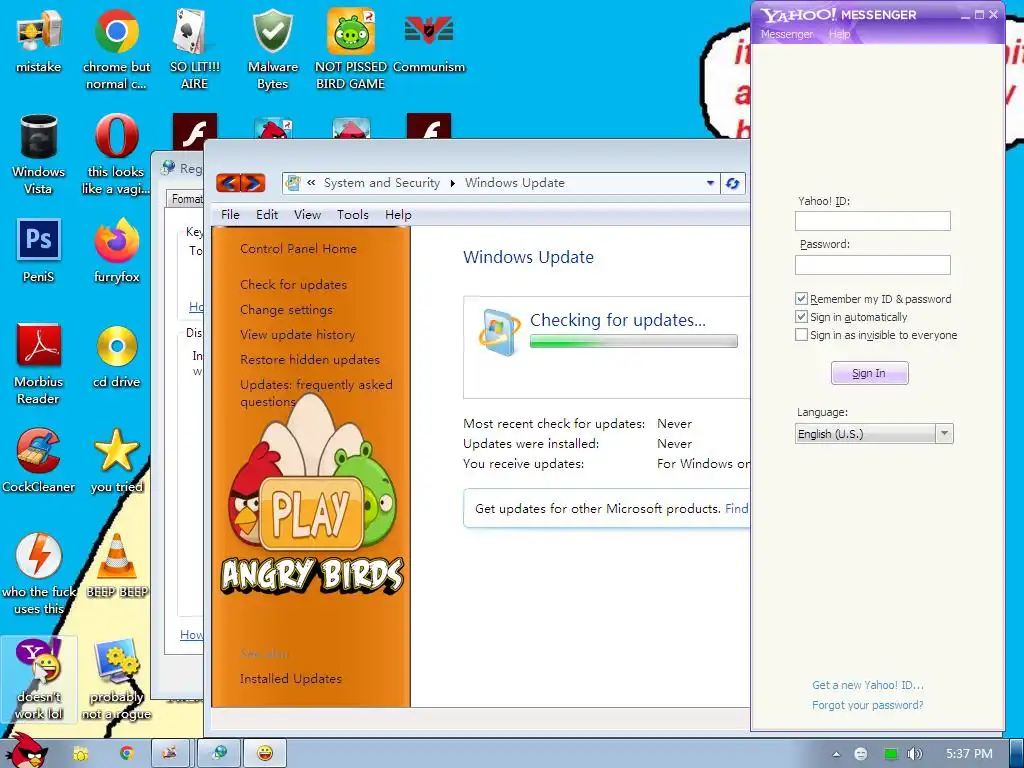The width and height of the screenshot is (1024, 768).
Task: Click the Password input field
Action: tap(872, 264)
